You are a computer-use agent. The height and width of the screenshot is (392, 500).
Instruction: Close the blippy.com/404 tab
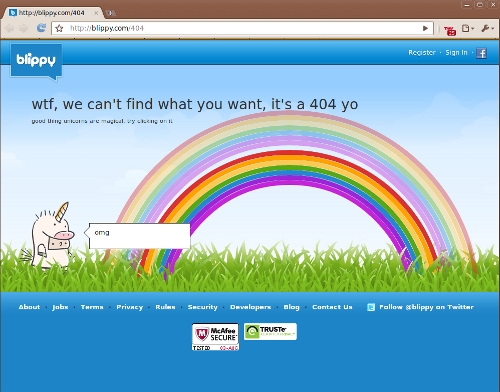point(96,13)
